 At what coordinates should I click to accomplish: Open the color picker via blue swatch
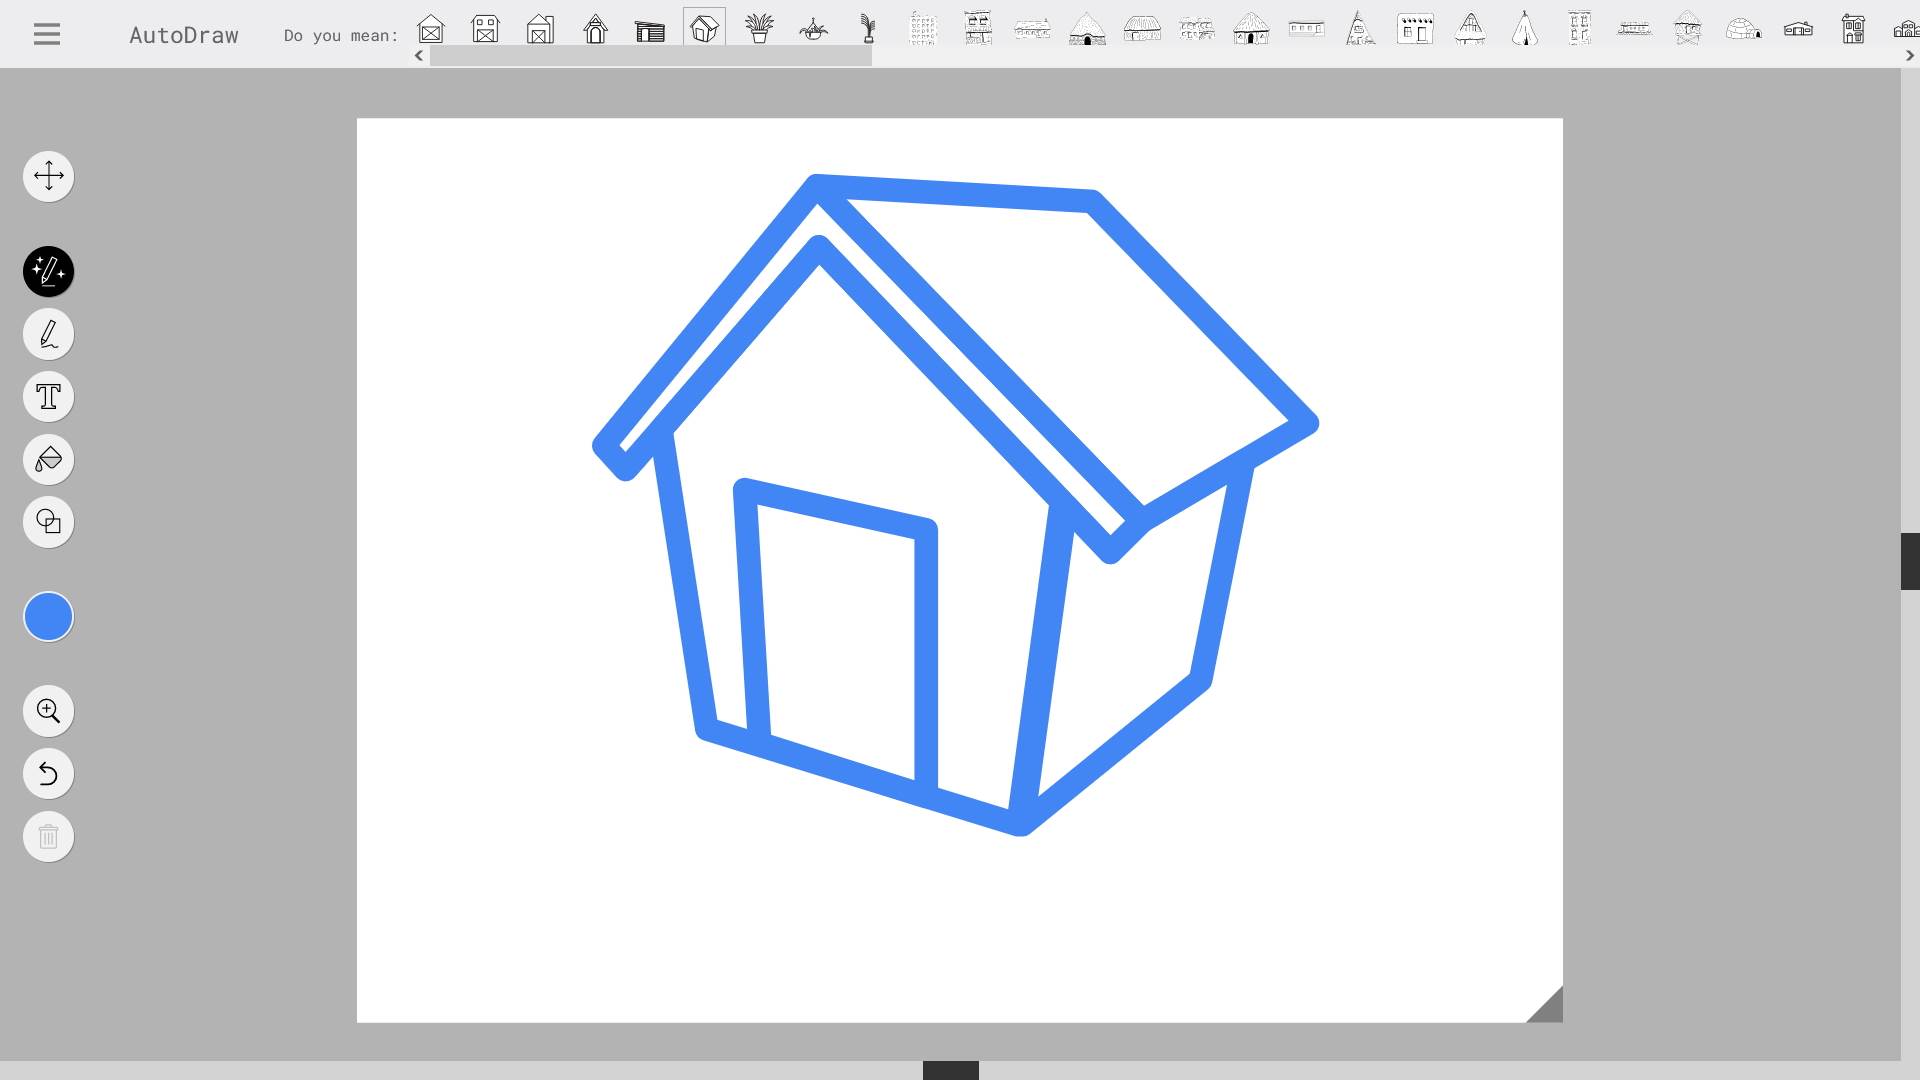coord(48,616)
